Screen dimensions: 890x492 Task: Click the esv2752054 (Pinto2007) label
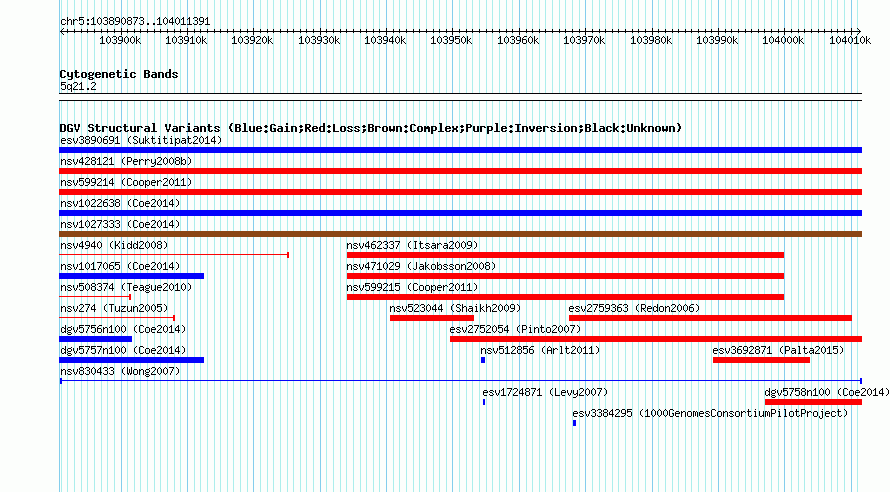[x=515, y=329]
